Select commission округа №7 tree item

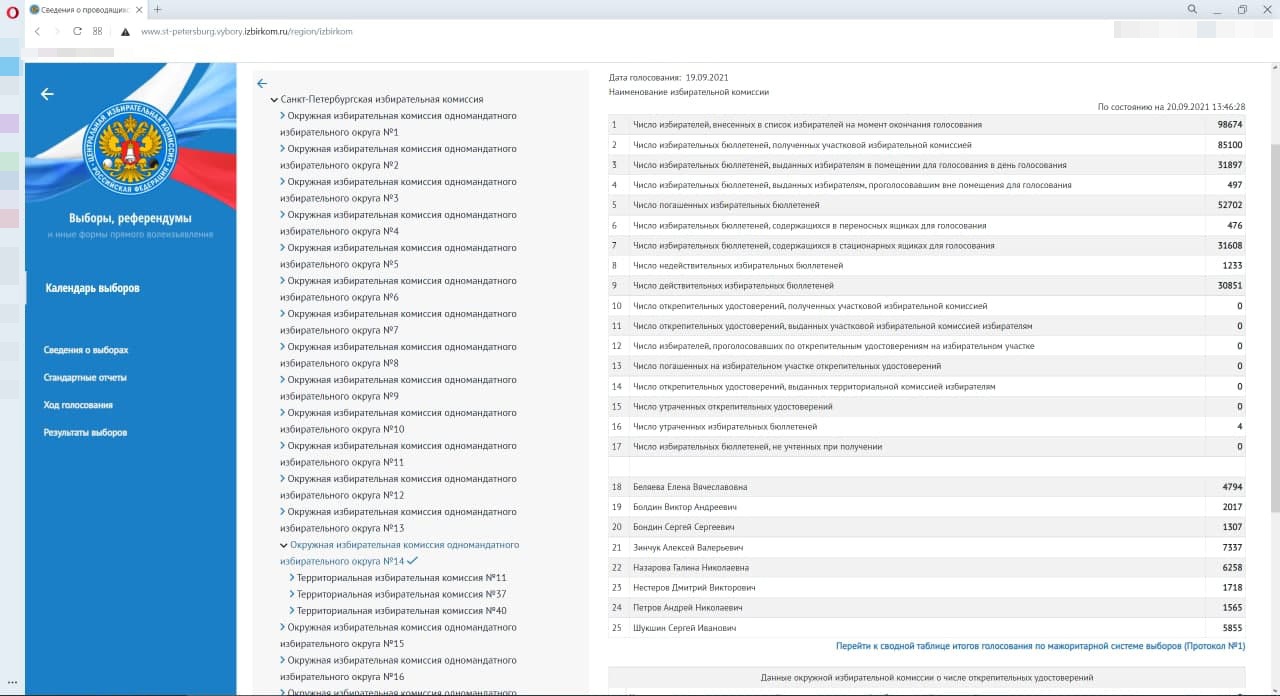(x=398, y=322)
